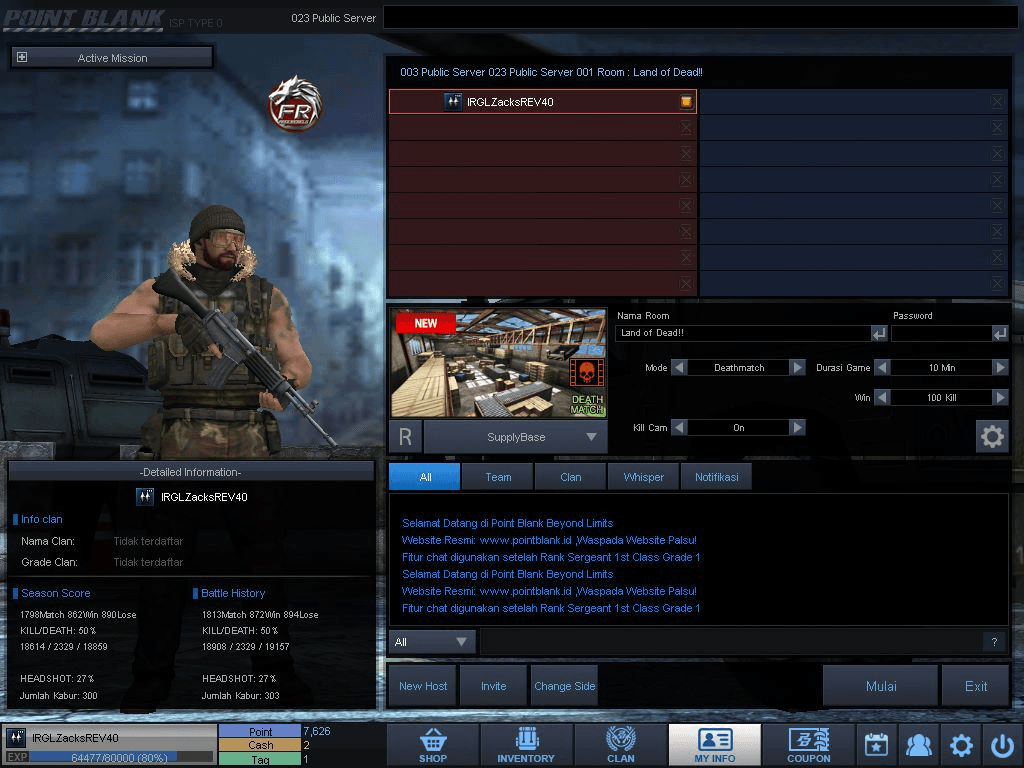Select the All chat tab
Image resolution: width=1024 pixels, height=768 pixels.
[424, 477]
